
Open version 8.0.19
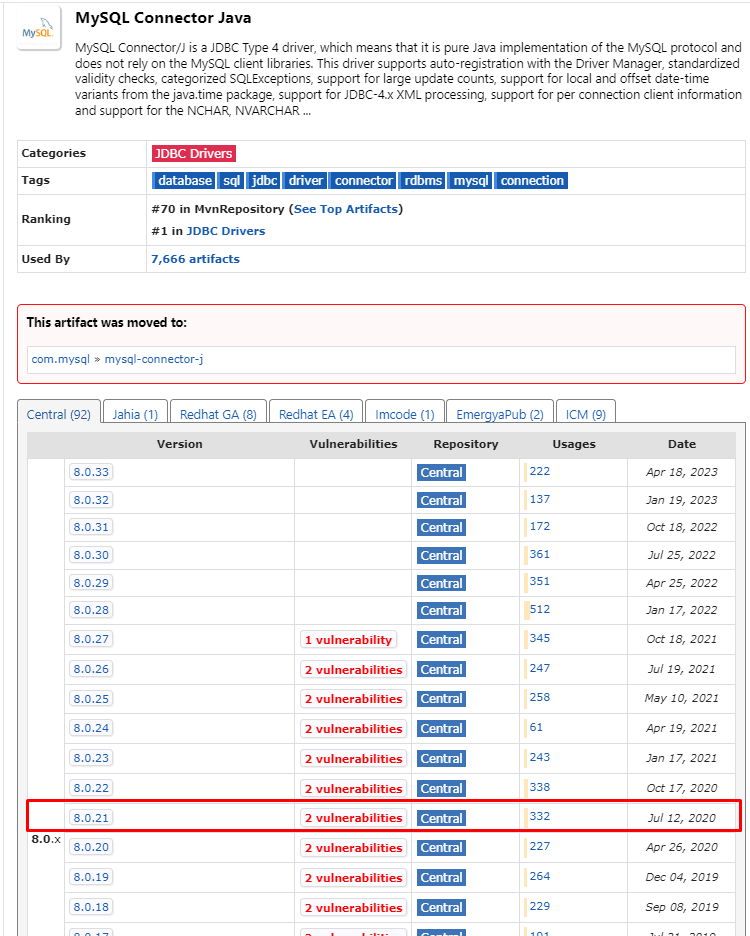click(x=91, y=877)
